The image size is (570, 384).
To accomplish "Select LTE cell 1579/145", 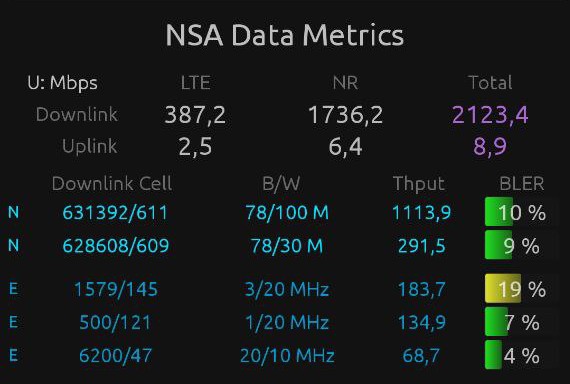I will click(x=116, y=289).
